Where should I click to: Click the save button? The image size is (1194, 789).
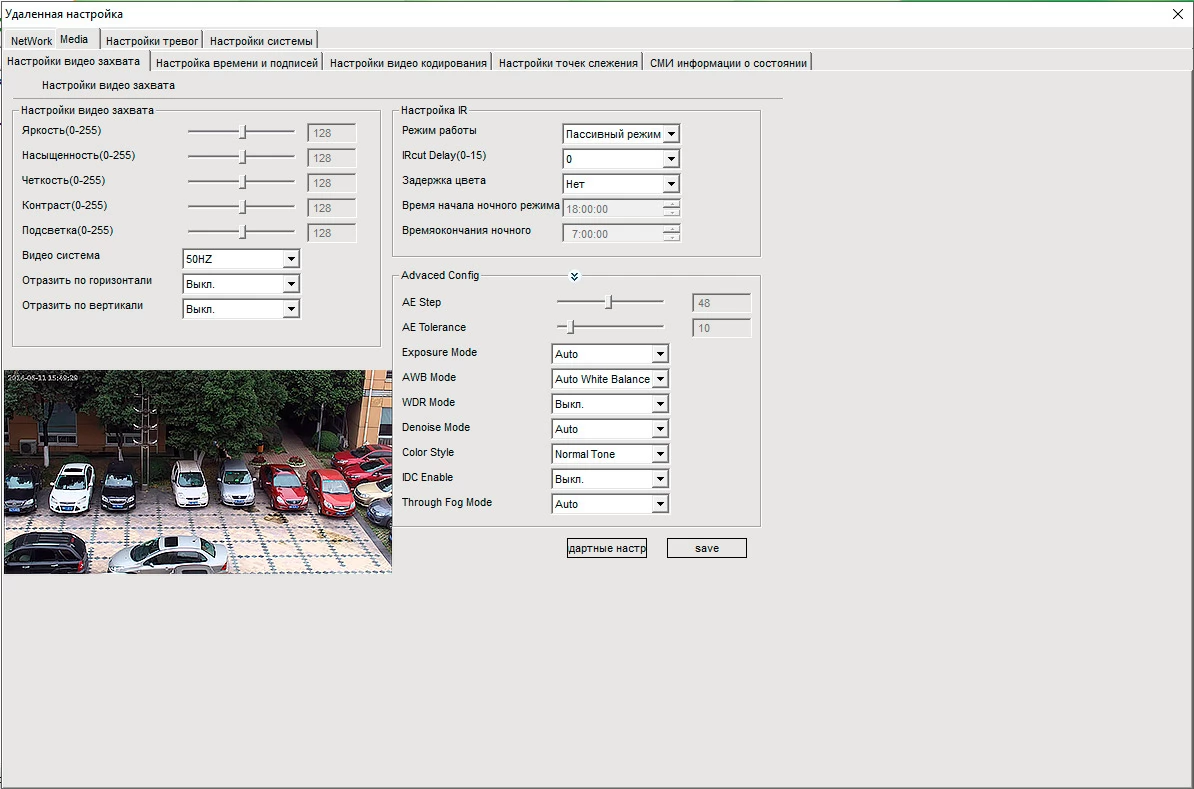707,548
